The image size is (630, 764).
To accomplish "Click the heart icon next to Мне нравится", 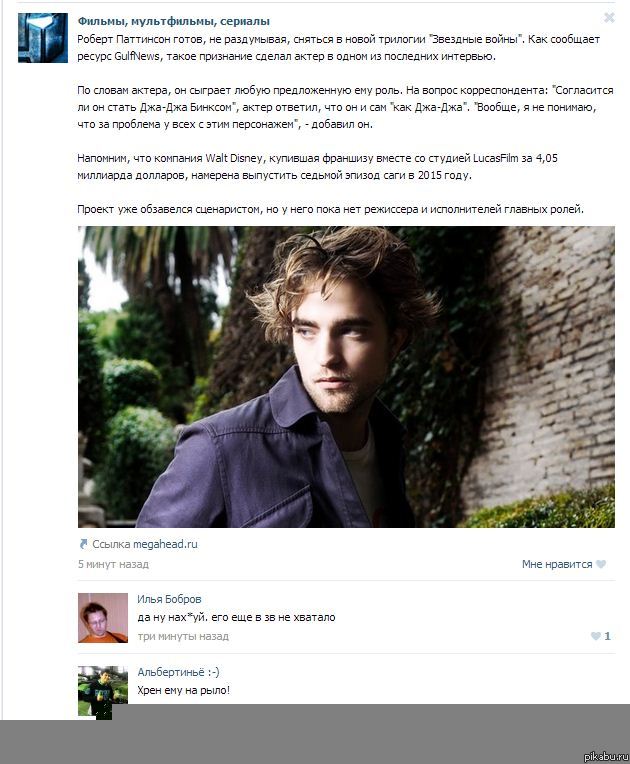I will 601,564.
